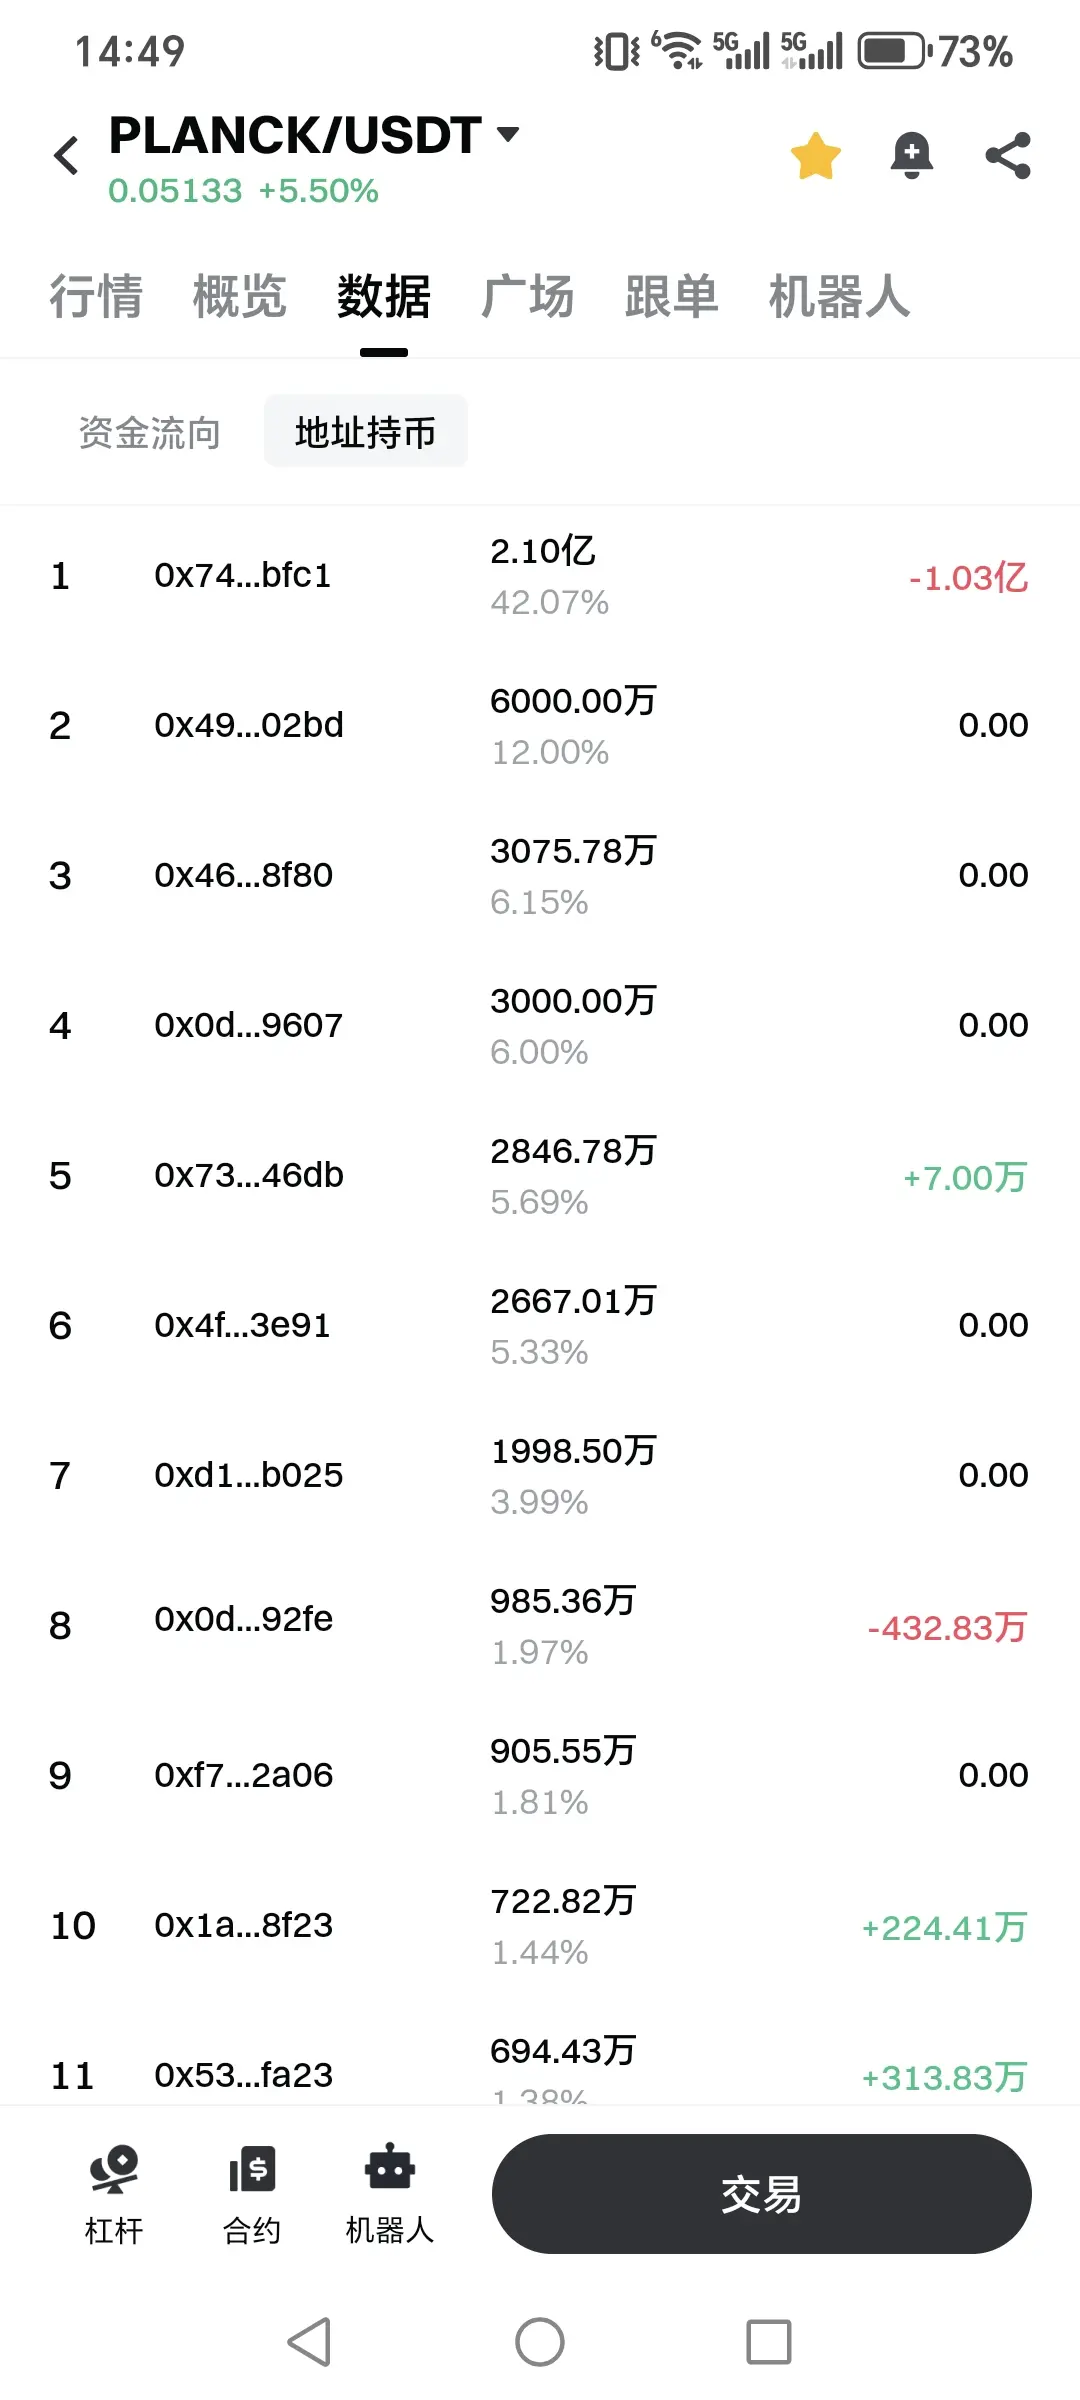The height and width of the screenshot is (2400, 1080).
Task: Tap the back arrow icon
Action: tap(67, 156)
